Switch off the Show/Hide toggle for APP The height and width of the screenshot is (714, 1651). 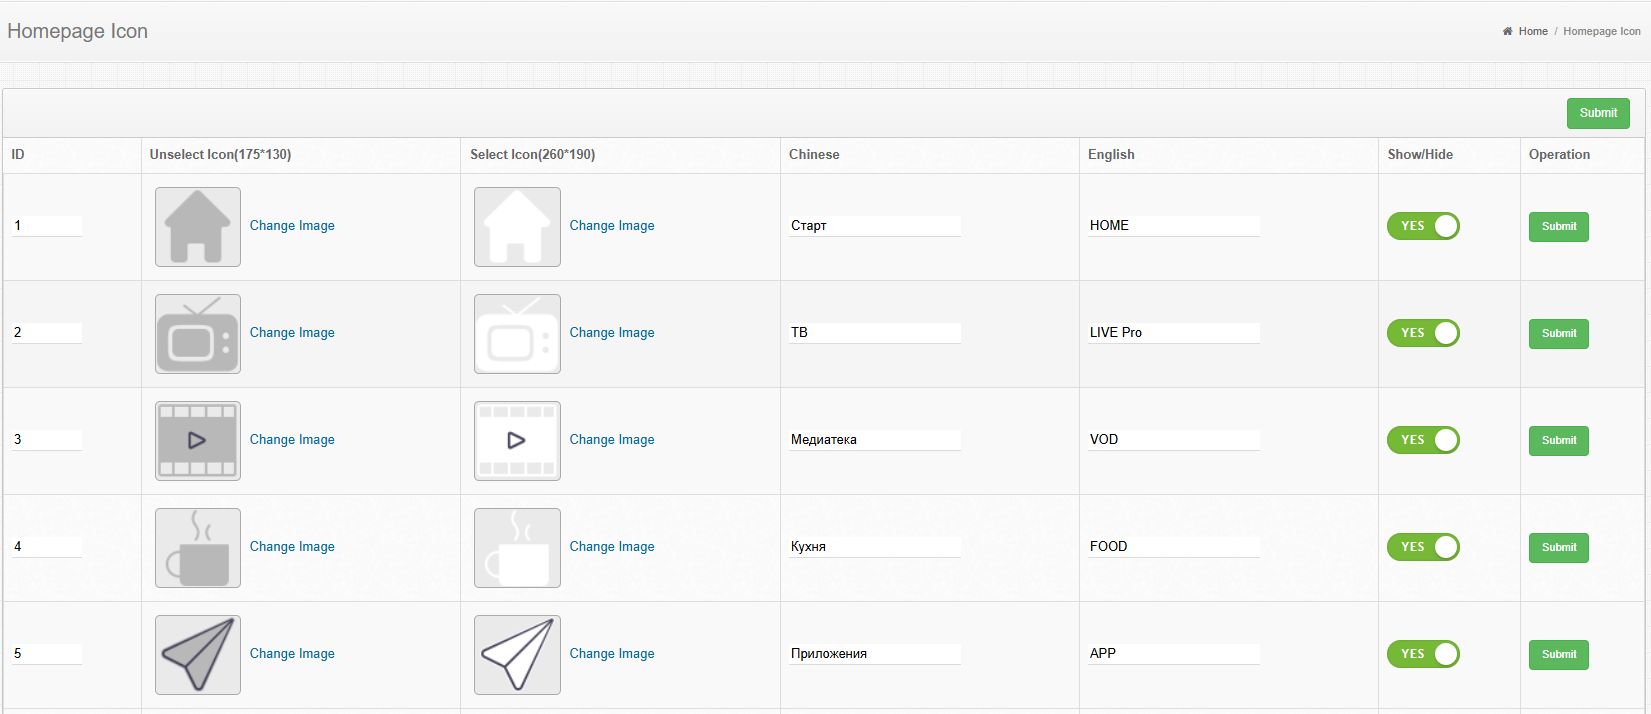pos(1422,654)
